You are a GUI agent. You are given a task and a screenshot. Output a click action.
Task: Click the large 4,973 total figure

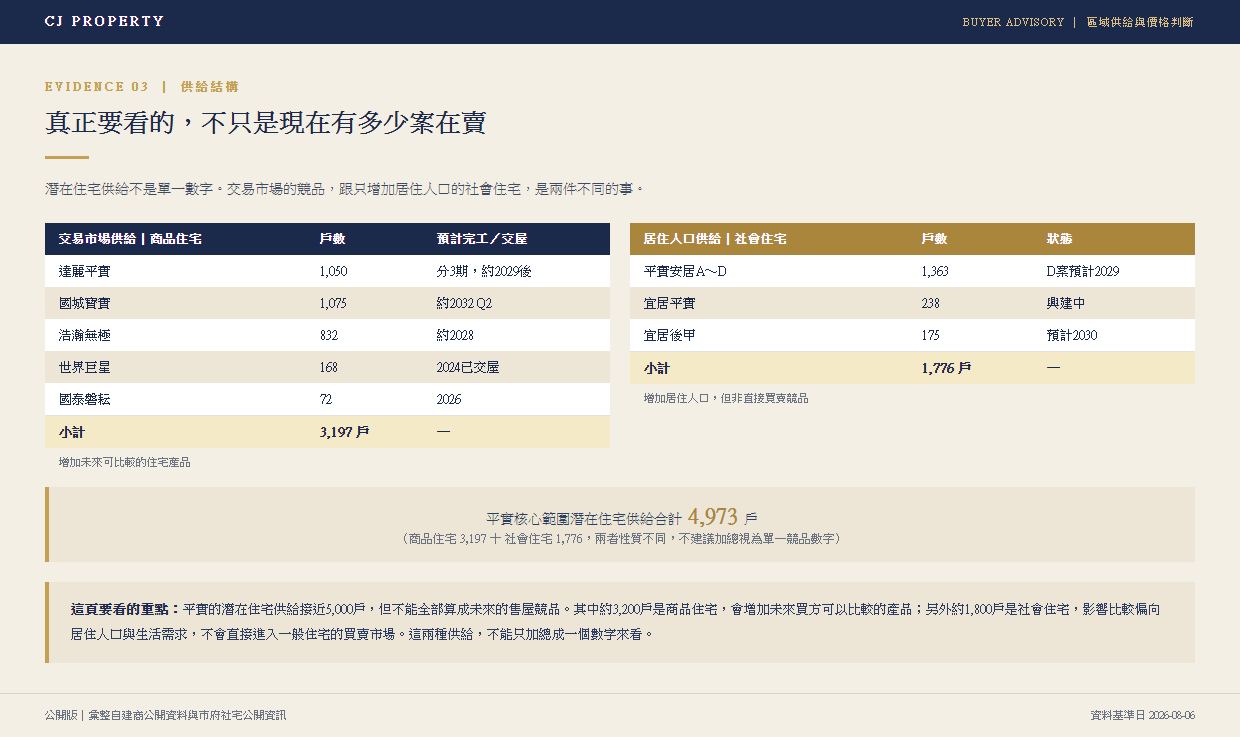(x=713, y=517)
